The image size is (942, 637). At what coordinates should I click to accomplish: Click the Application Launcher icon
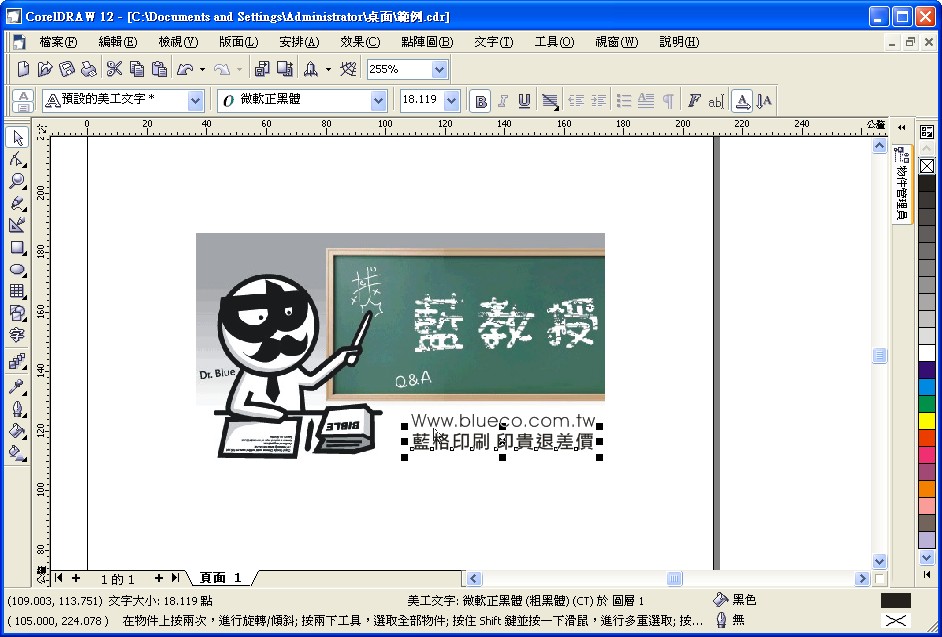pos(311,69)
